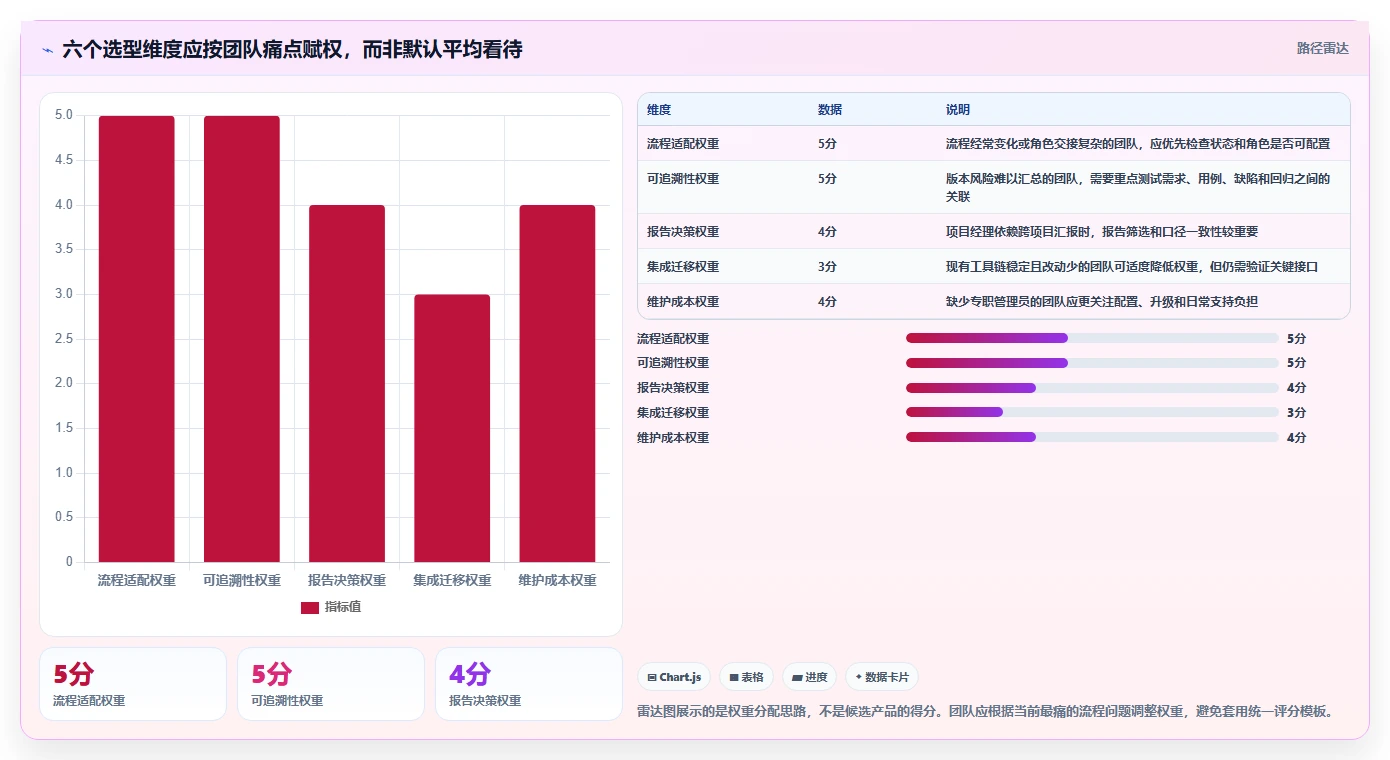Click the 3分 value in the table
Image resolution: width=1390 pixels, height=760 pixels.
pyautogui.click(x=827, y=266)
